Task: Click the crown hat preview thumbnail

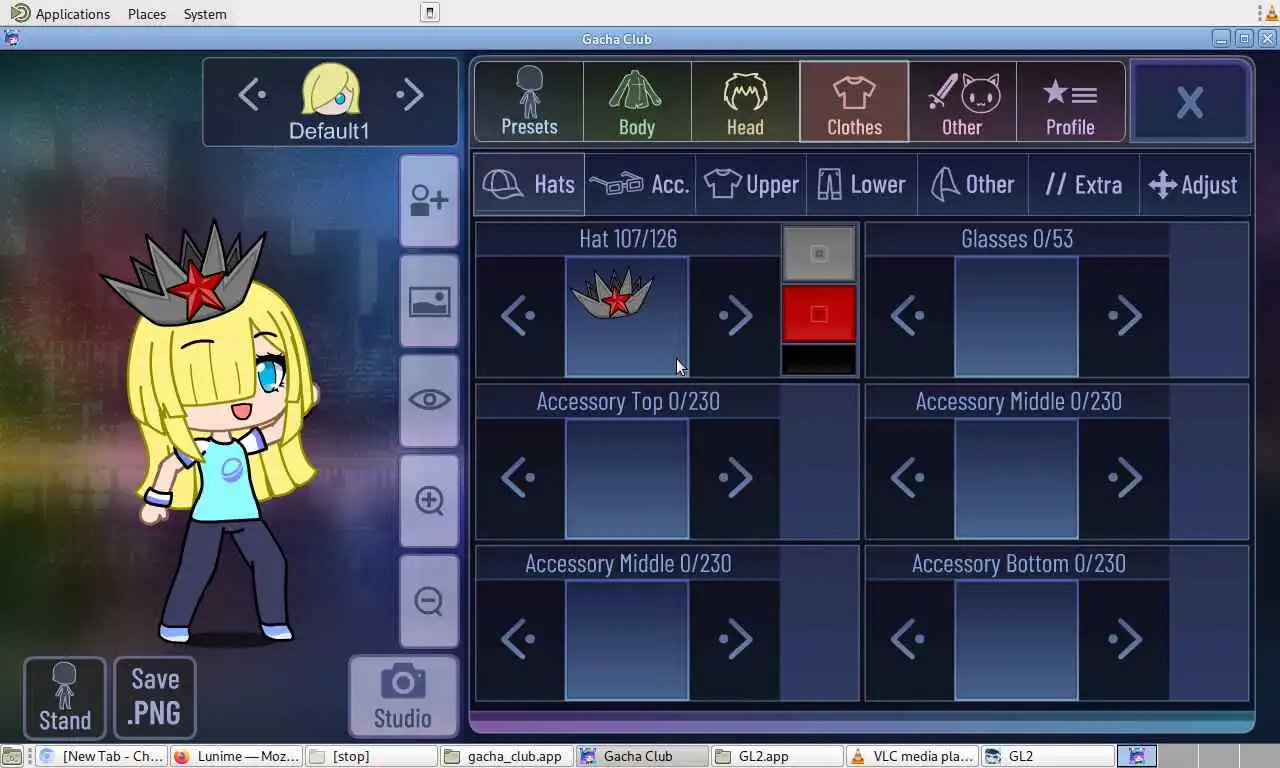Action: coord(627,316)
